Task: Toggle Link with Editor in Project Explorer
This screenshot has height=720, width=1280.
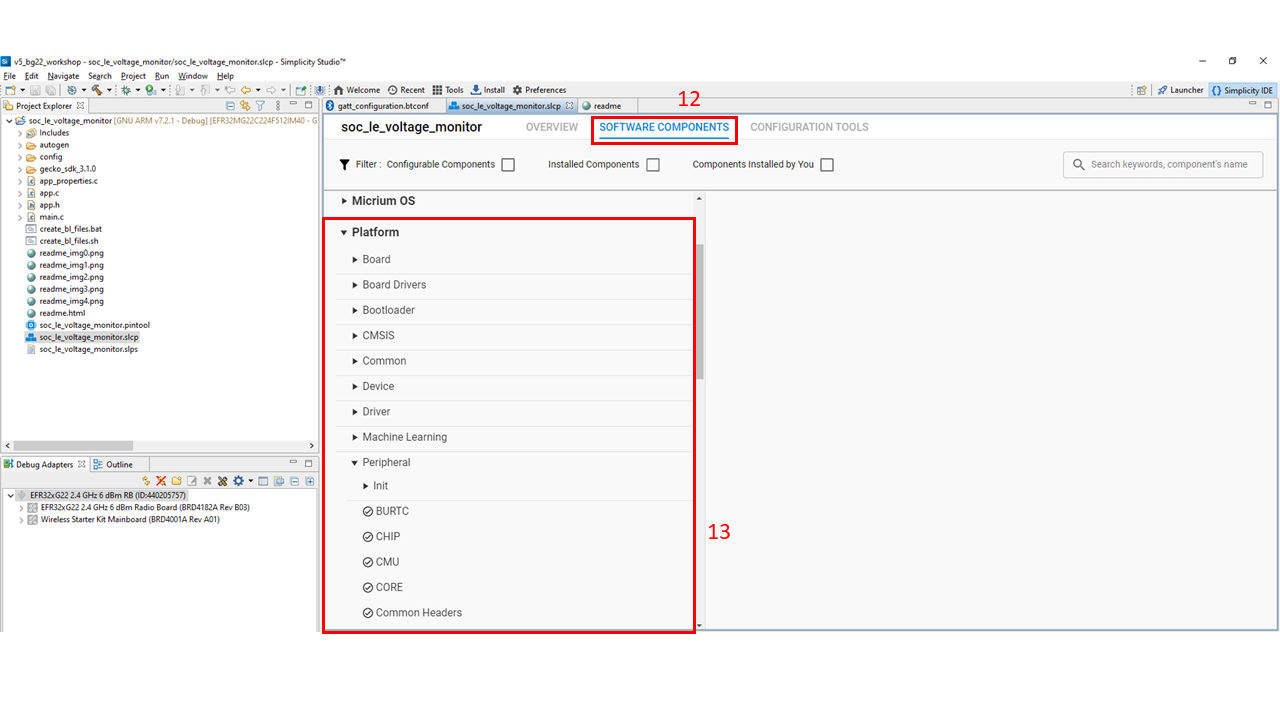Action: 245,105
